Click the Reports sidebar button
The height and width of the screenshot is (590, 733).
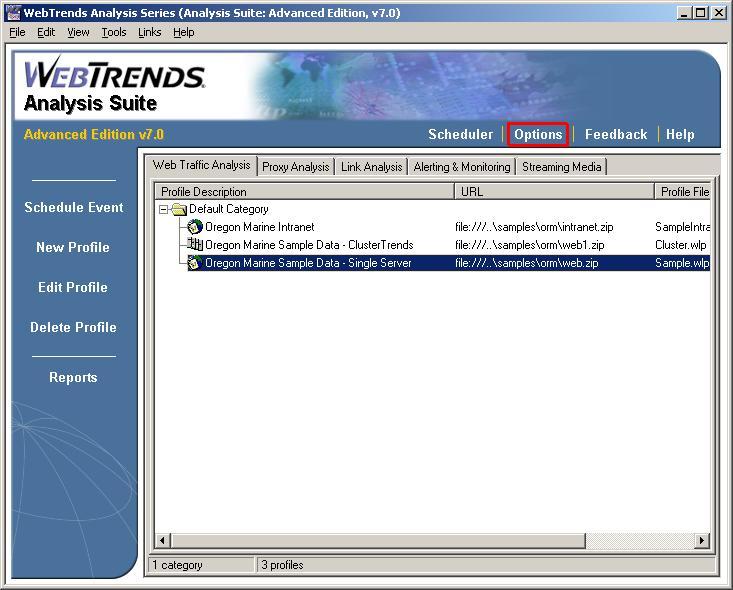[x=73, y=377]
